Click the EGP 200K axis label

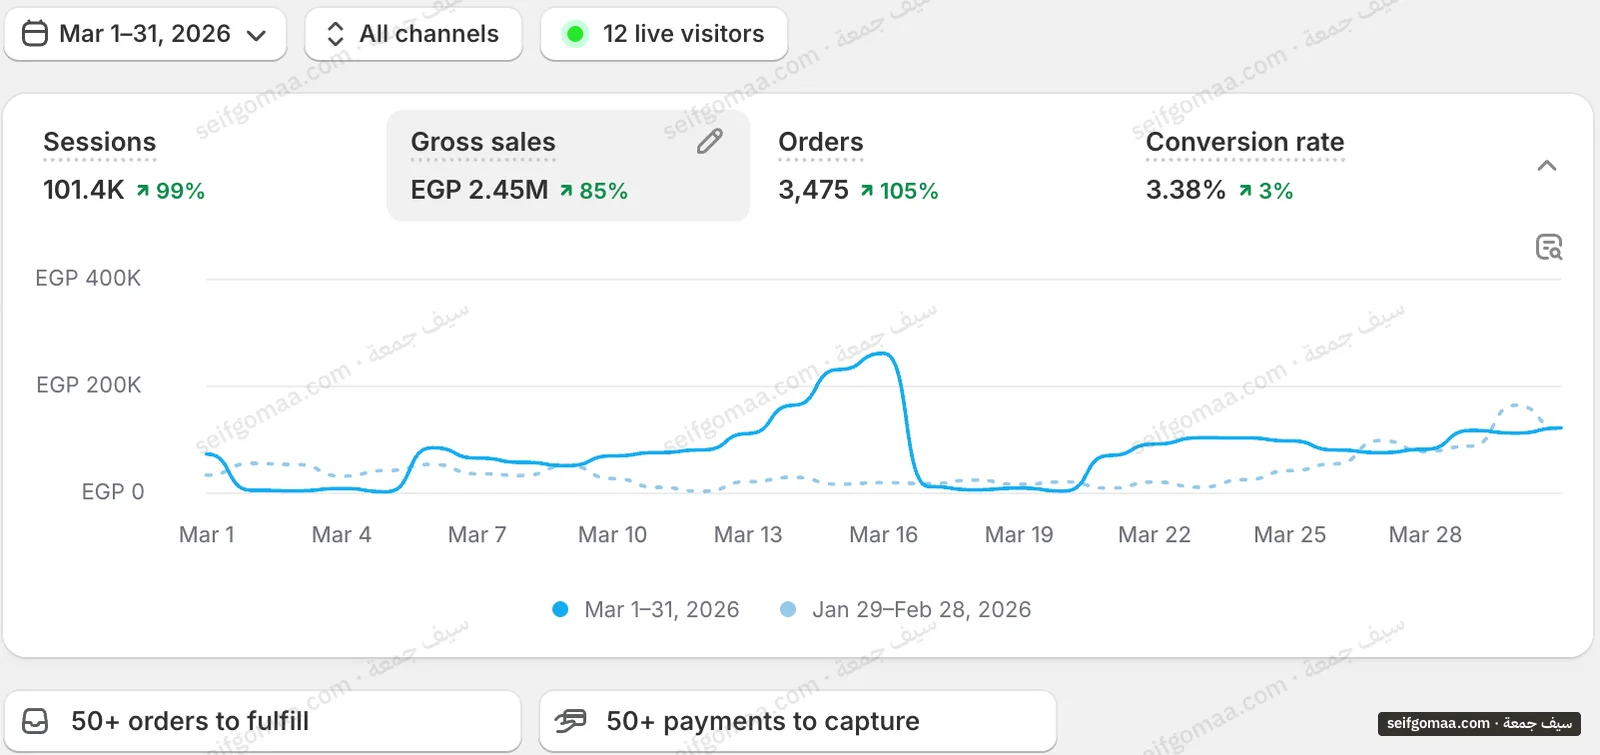point(88,385)
